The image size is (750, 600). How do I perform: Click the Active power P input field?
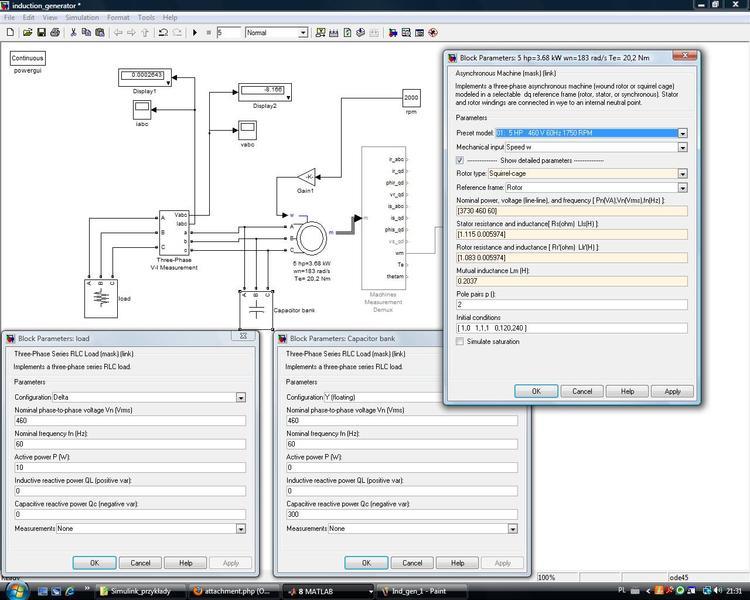click(x=128, y=468)
